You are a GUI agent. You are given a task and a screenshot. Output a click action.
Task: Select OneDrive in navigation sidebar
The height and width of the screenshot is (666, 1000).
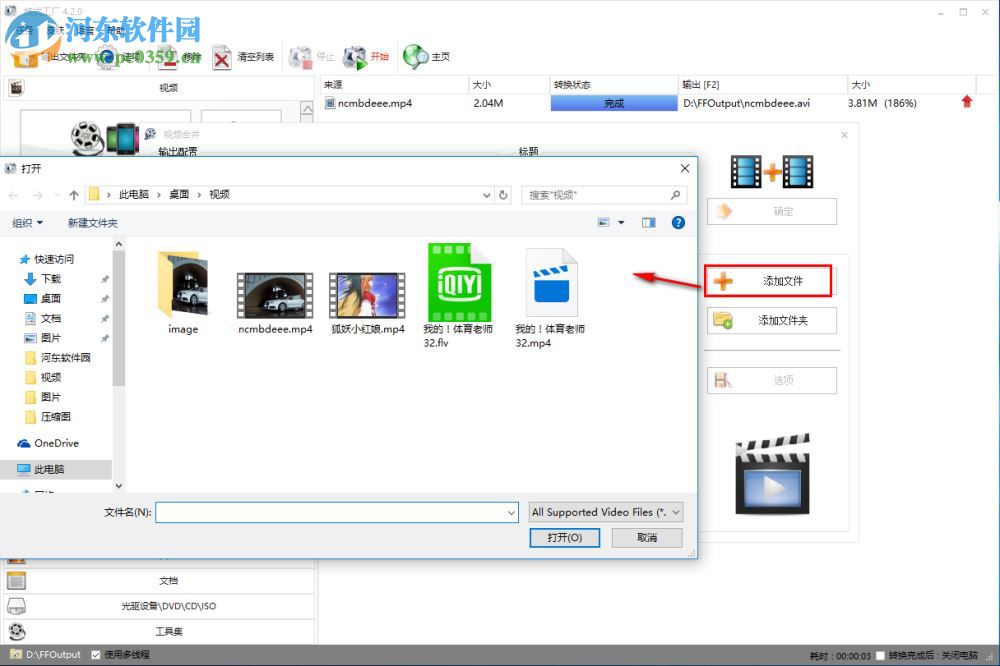48,443
